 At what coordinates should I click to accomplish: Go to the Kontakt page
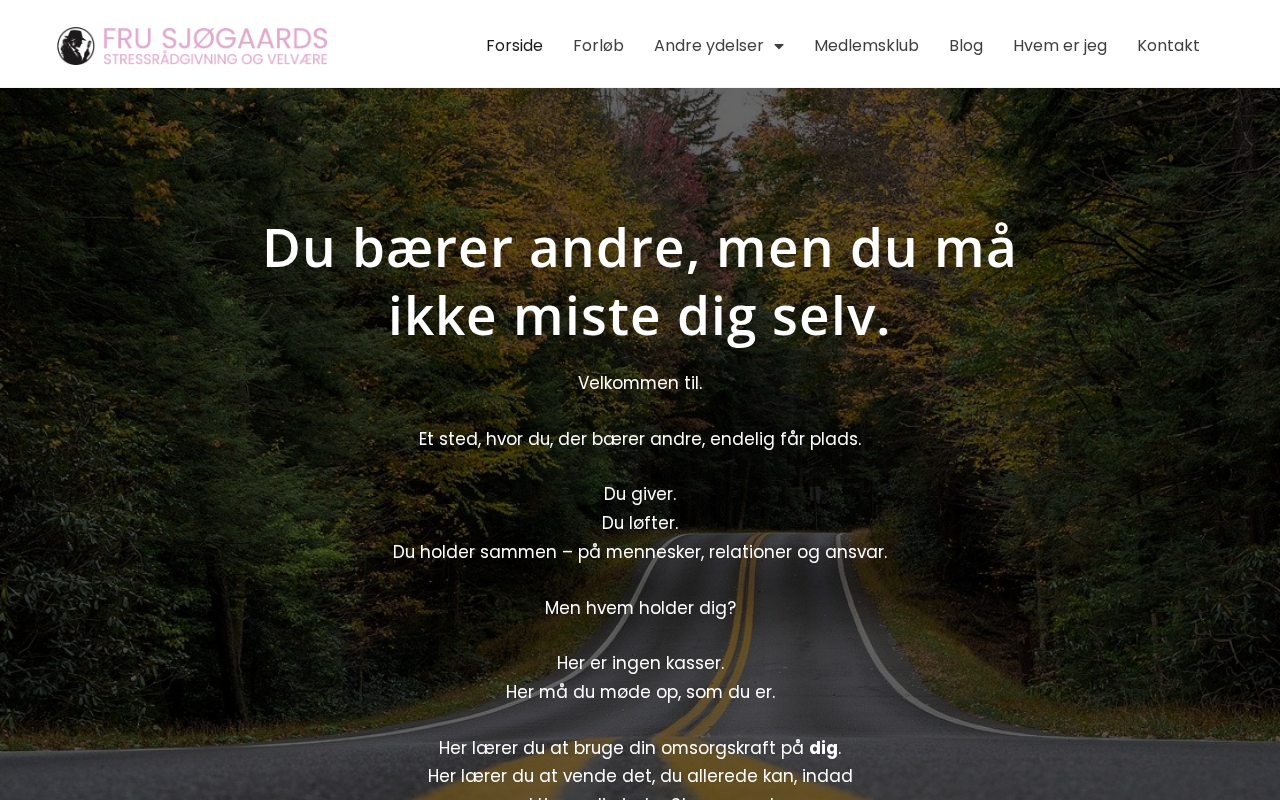pos(1168,46)
